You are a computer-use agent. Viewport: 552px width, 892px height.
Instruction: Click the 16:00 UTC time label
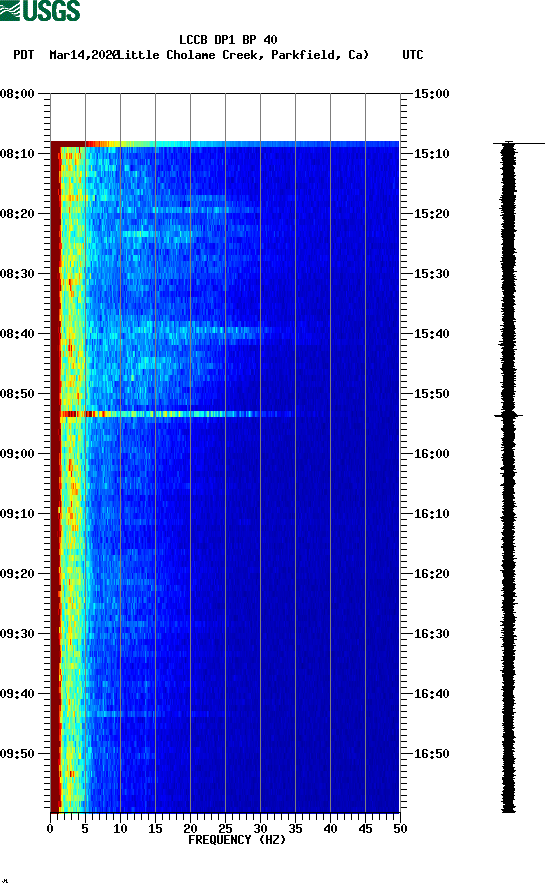(x=431, y=454)
